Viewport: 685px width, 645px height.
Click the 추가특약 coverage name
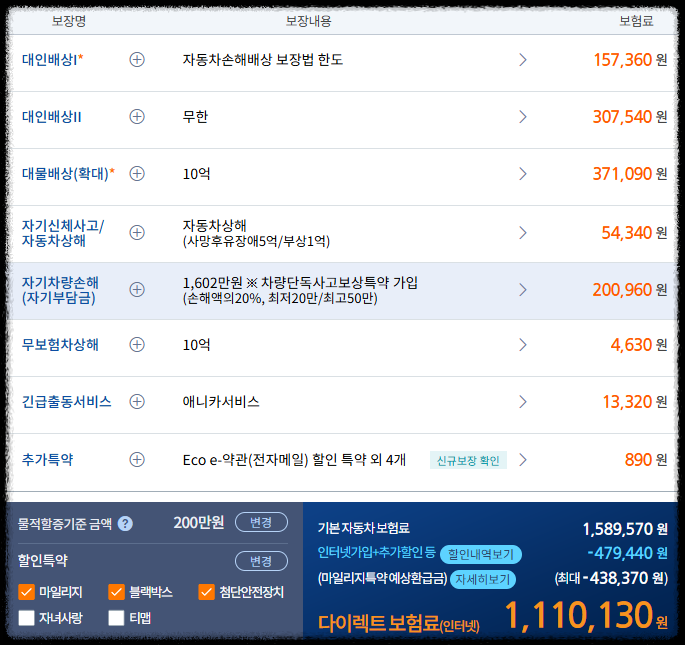[x=48, y=460]
